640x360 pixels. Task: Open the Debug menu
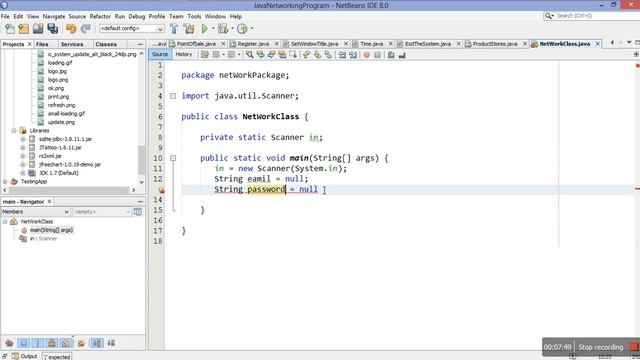(137, 16)
